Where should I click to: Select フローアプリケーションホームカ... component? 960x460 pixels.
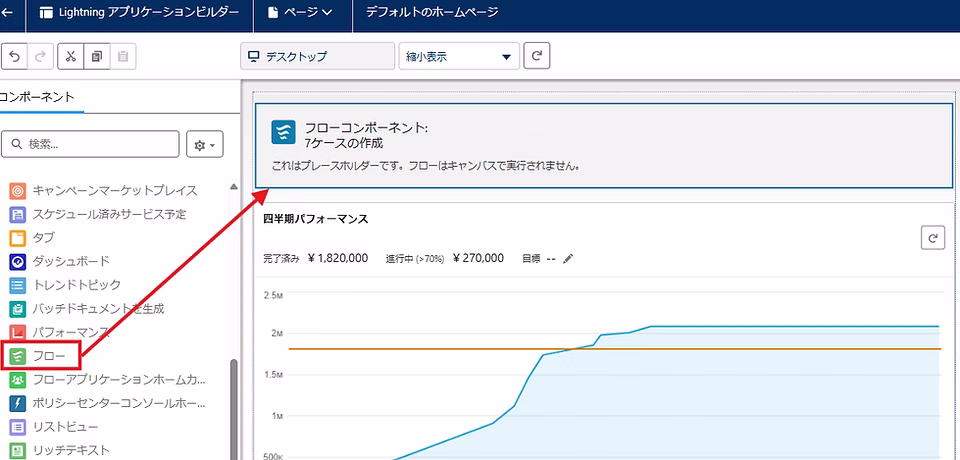[x=108, y=380]
